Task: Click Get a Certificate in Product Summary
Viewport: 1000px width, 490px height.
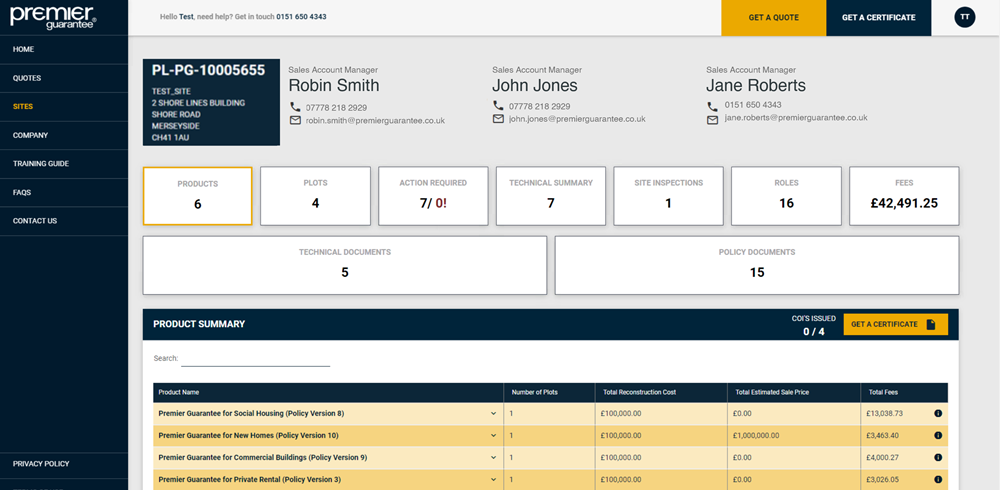Action: (895, 325)
